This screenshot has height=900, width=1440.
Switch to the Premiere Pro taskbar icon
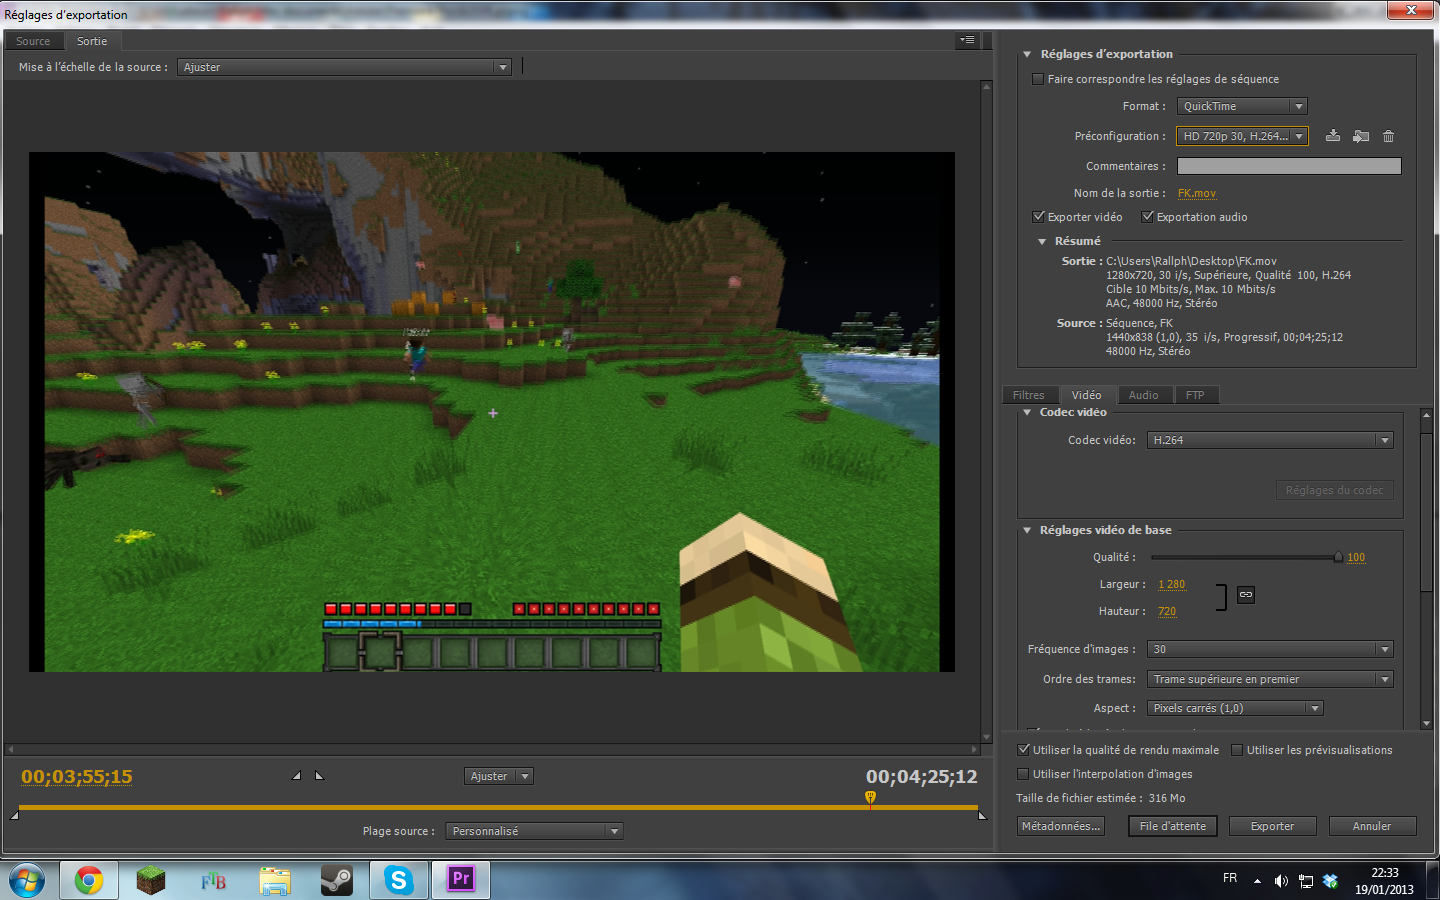(461, 880)
